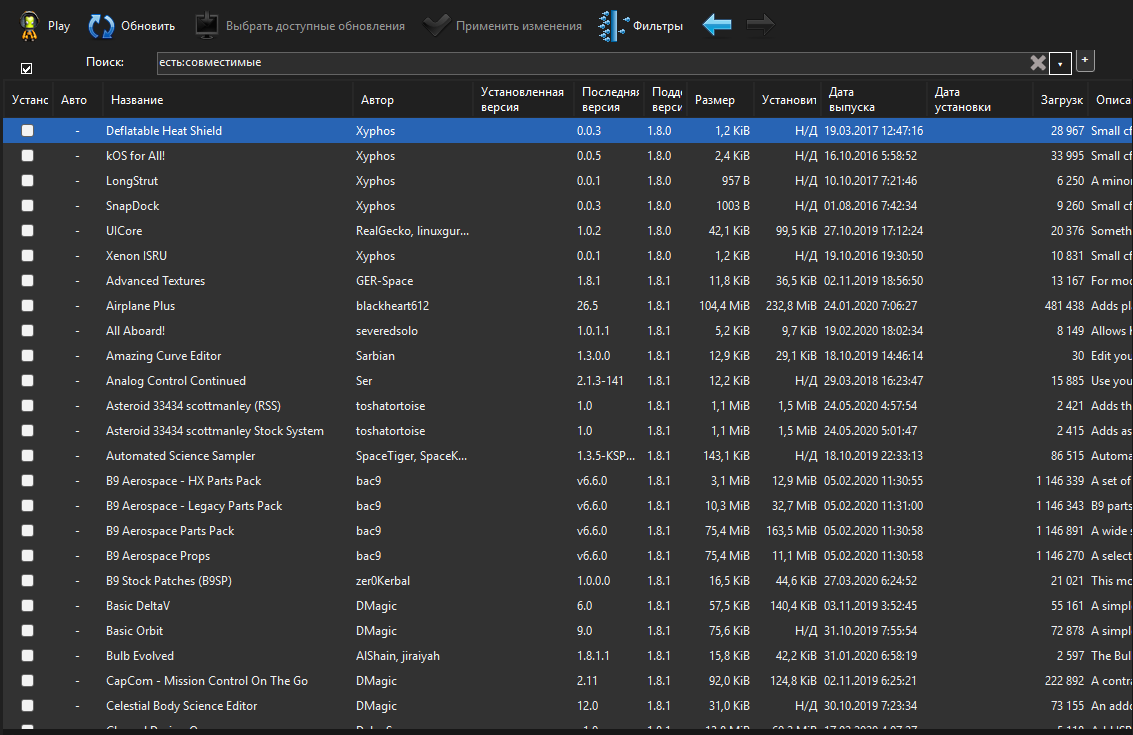Sort by Дата выпуска column header
This screenshot has width=1133, height=735.
(x=874, y=100)
